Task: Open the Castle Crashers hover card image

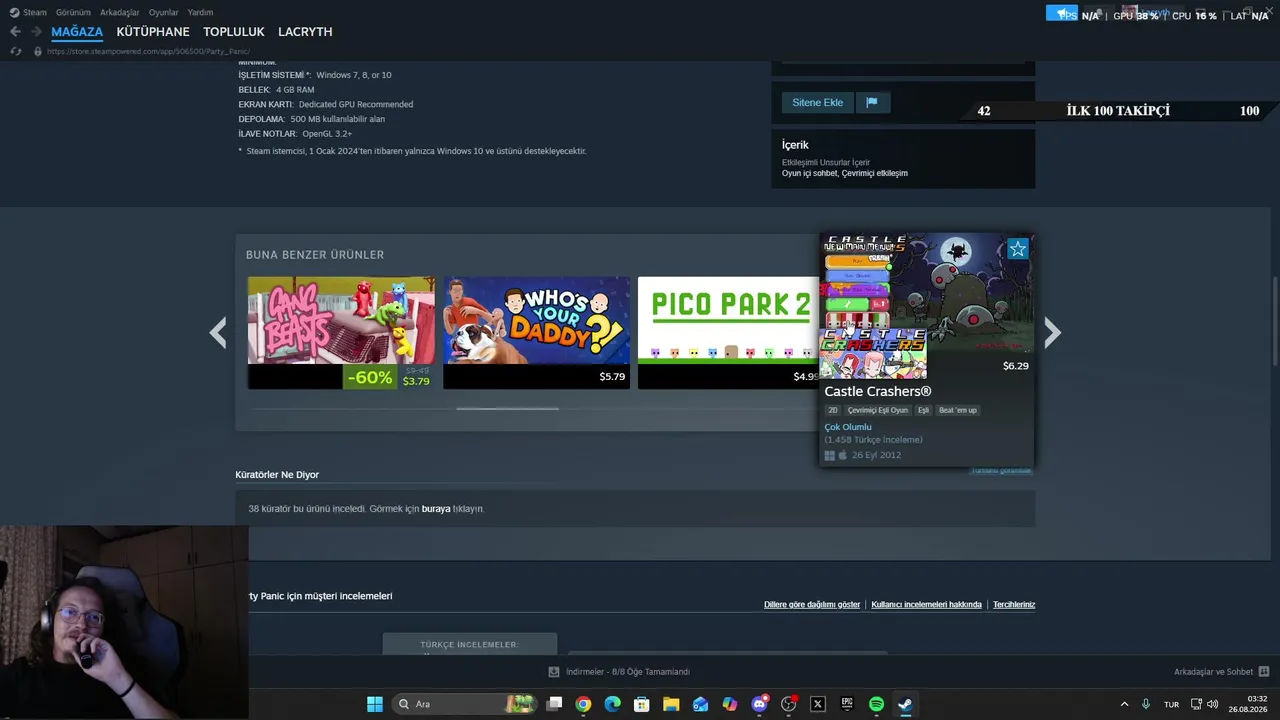Action: [927, 306]
